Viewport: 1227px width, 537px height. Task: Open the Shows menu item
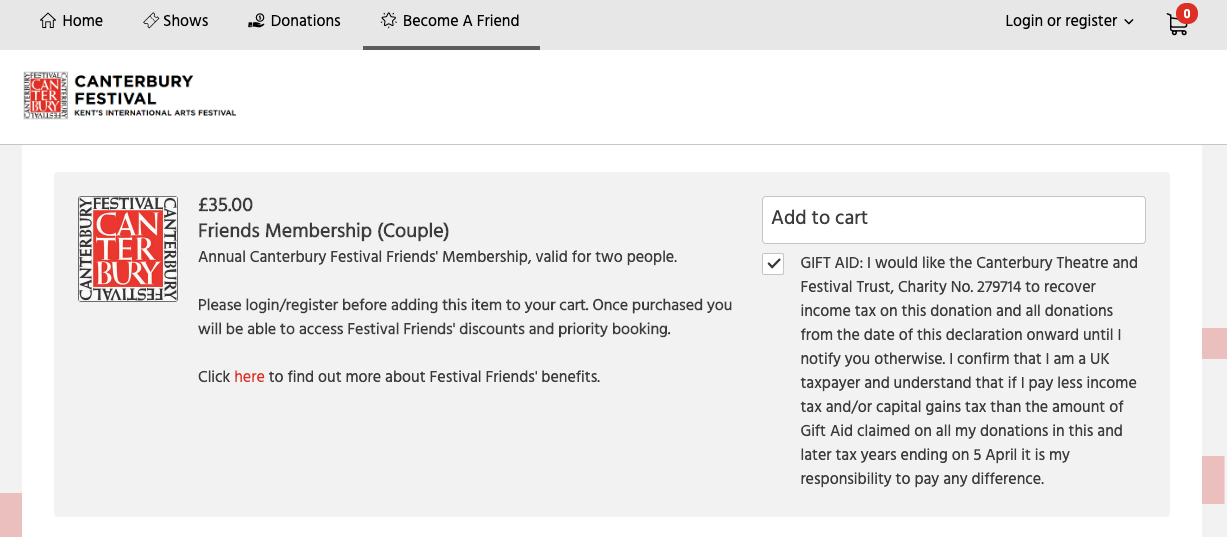tap(176, 21)
